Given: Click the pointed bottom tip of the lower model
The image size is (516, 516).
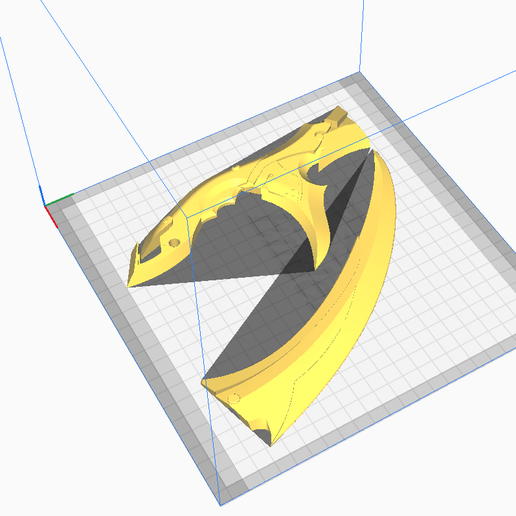Looking at the screenshot, I should coord(271,443).
